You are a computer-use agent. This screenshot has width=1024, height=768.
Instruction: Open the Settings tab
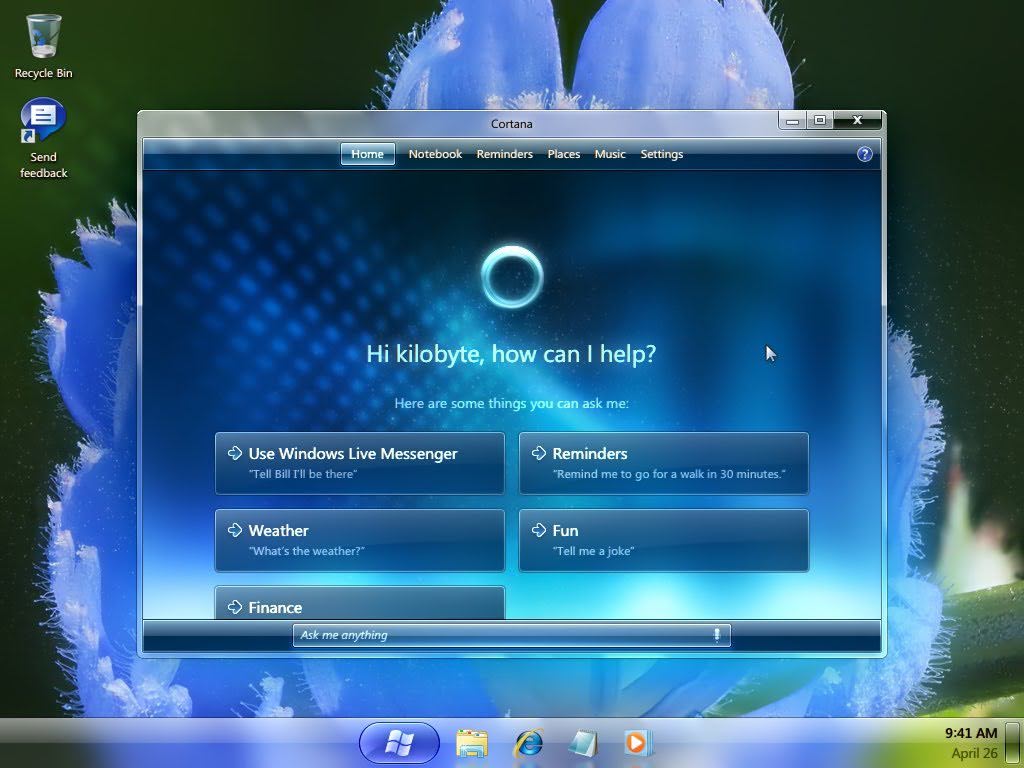661,154
